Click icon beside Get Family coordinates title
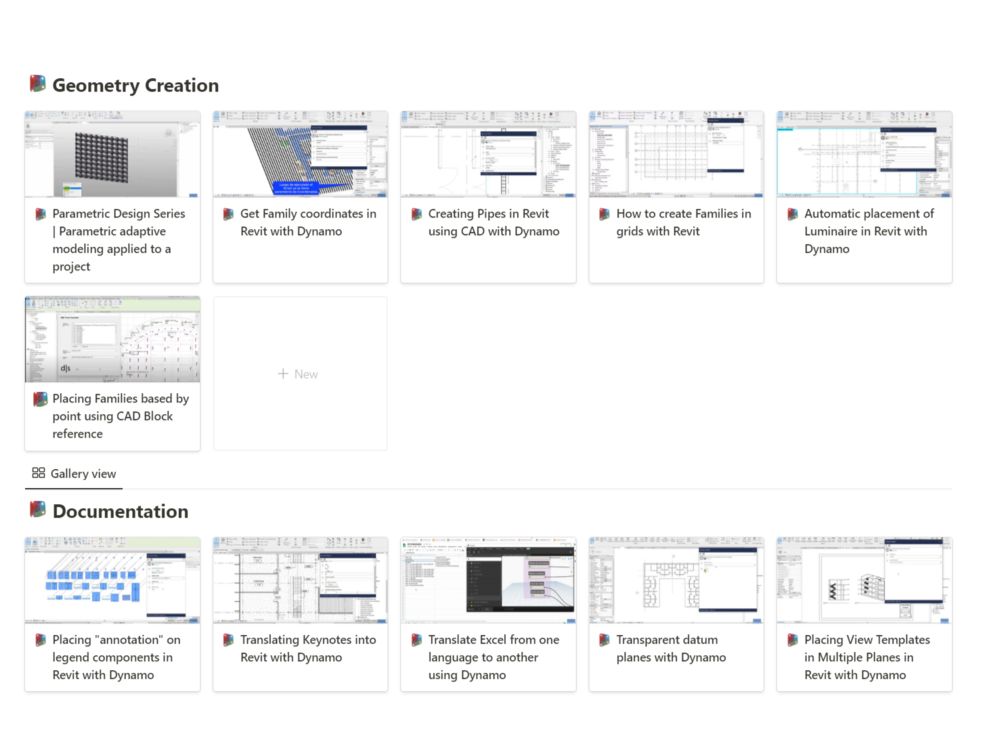The width and height of the screenshot is (1000, 750). coord(229,214)
